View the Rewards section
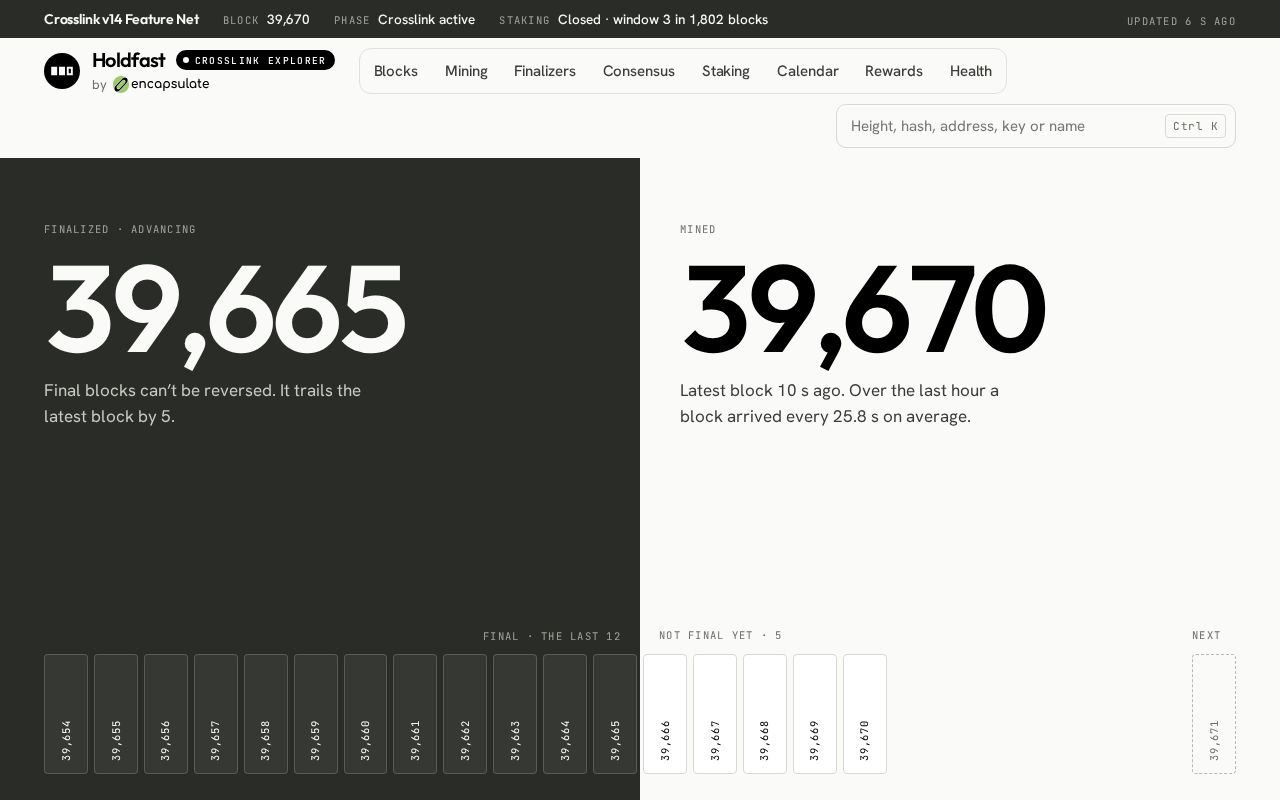This screenshot has height=800, width=1280. [x=894, y=71]
